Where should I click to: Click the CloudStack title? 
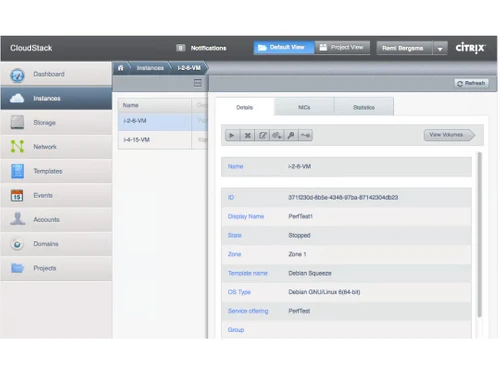pos(31,48)
